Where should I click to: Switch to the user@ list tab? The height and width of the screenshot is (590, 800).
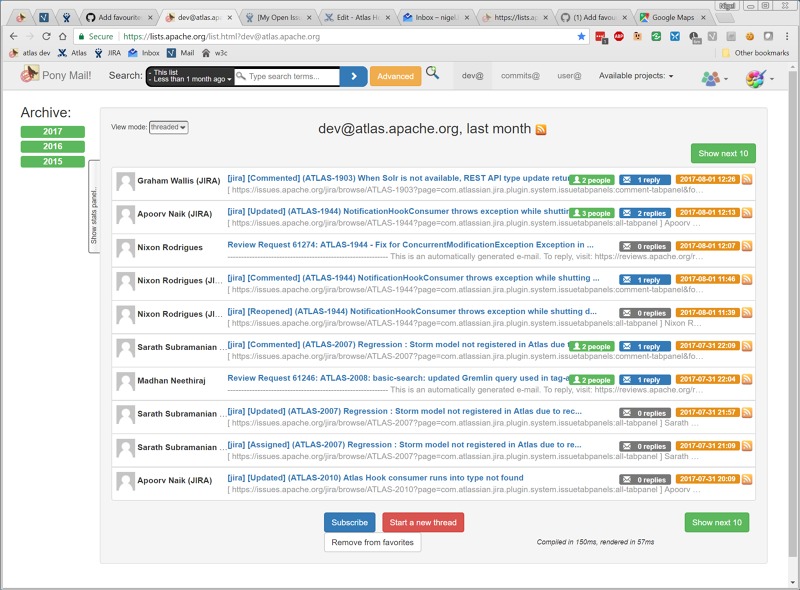click(569, 76)
